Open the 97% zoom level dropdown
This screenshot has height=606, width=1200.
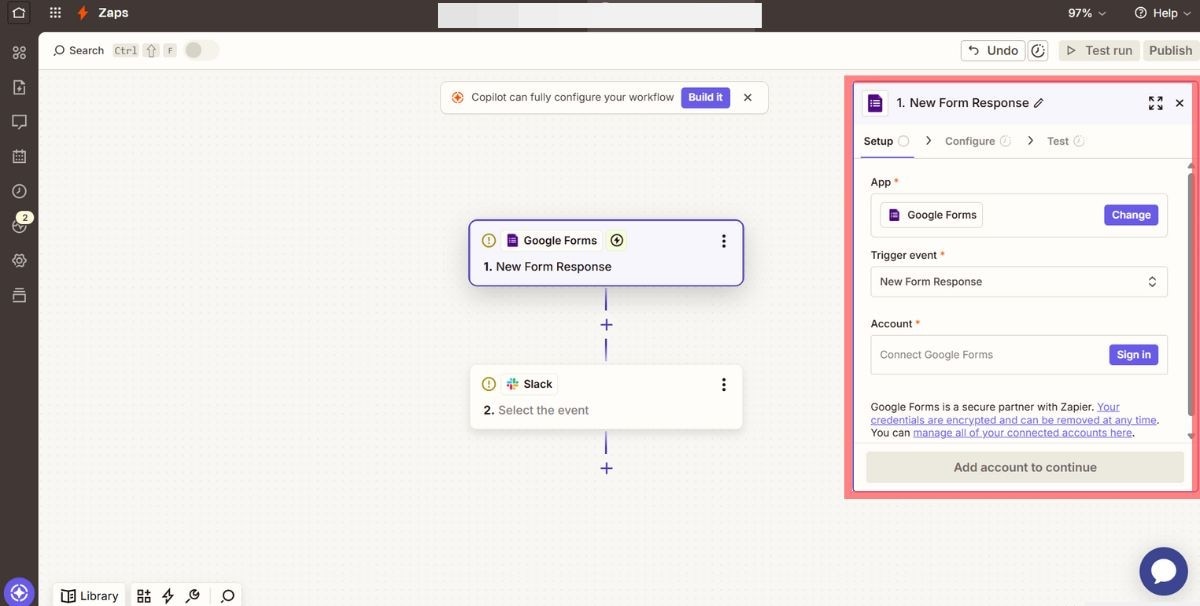pos(1086,13)
